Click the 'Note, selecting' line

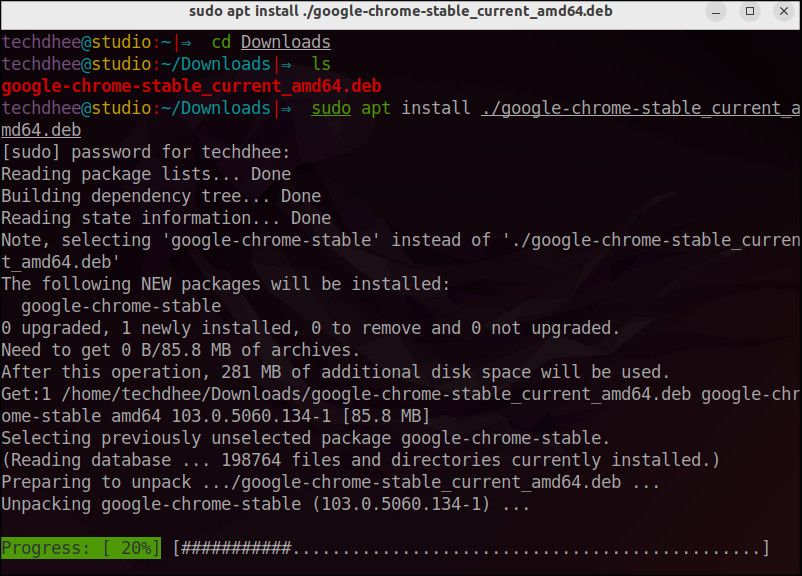pos(401,240)
